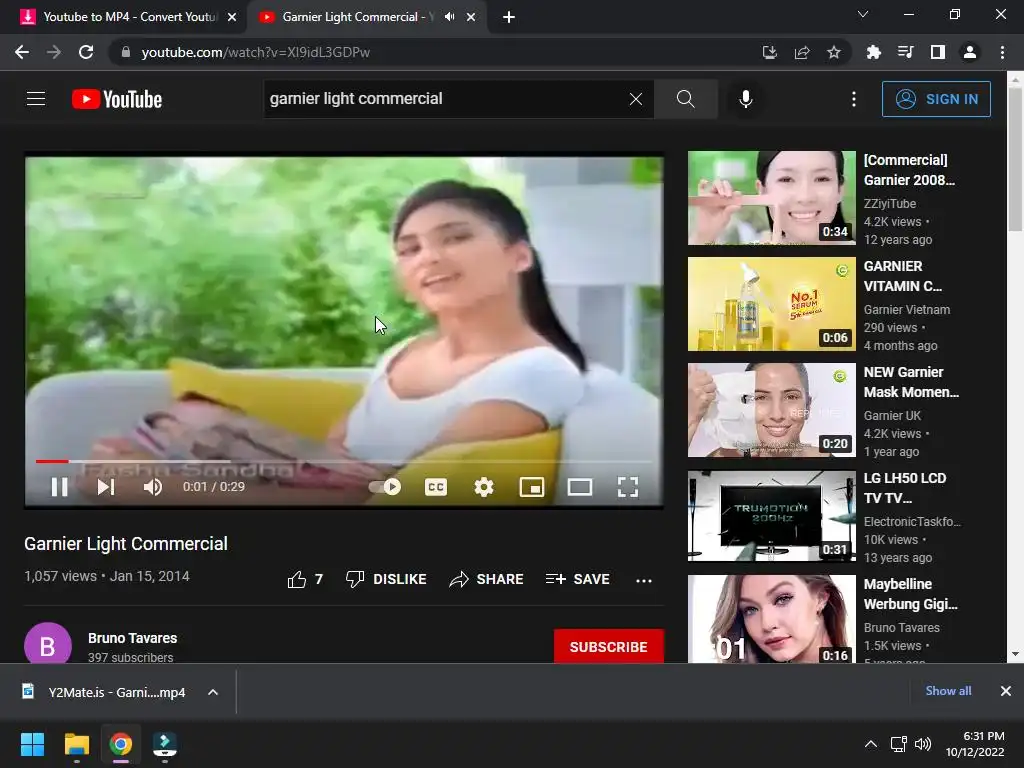
Task: Open the Windows Start menu
Action: 32,744
